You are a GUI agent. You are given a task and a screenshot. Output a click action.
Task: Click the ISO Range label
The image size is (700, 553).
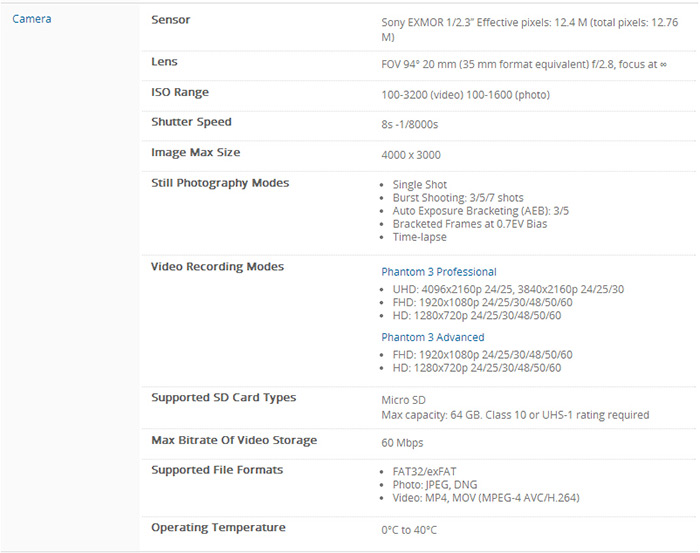click(x=180, y=93)
